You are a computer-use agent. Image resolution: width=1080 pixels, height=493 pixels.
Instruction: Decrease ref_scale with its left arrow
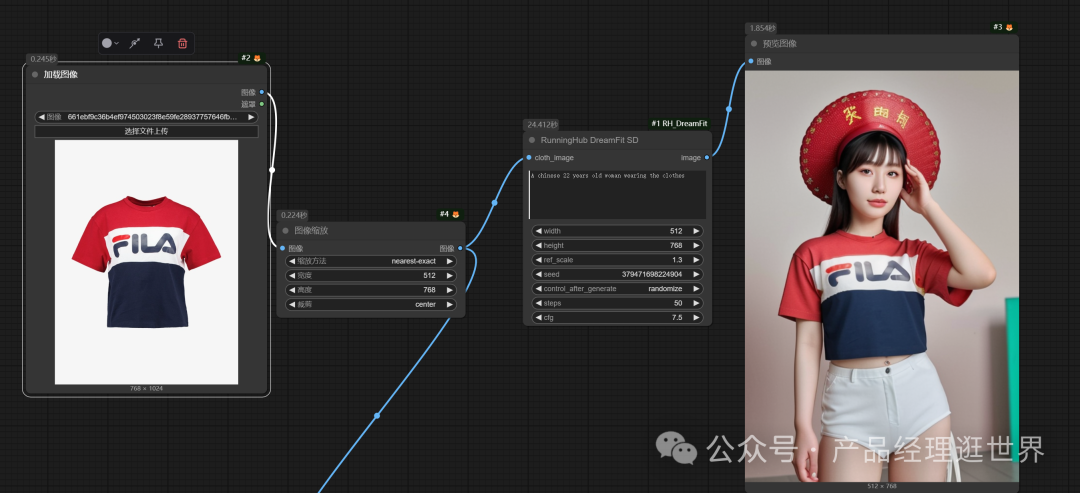(539, 260)
